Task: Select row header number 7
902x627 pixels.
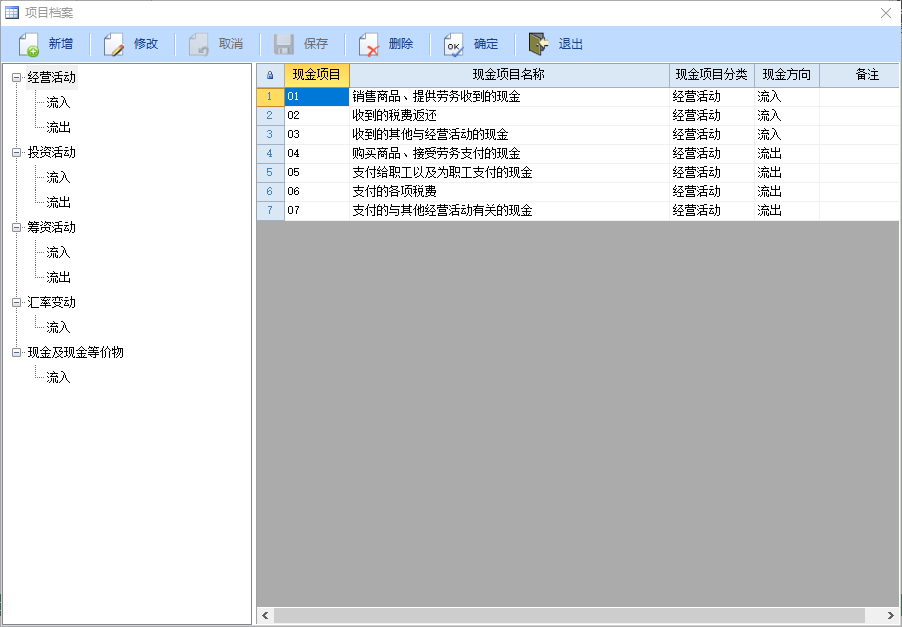Action: 270,211
